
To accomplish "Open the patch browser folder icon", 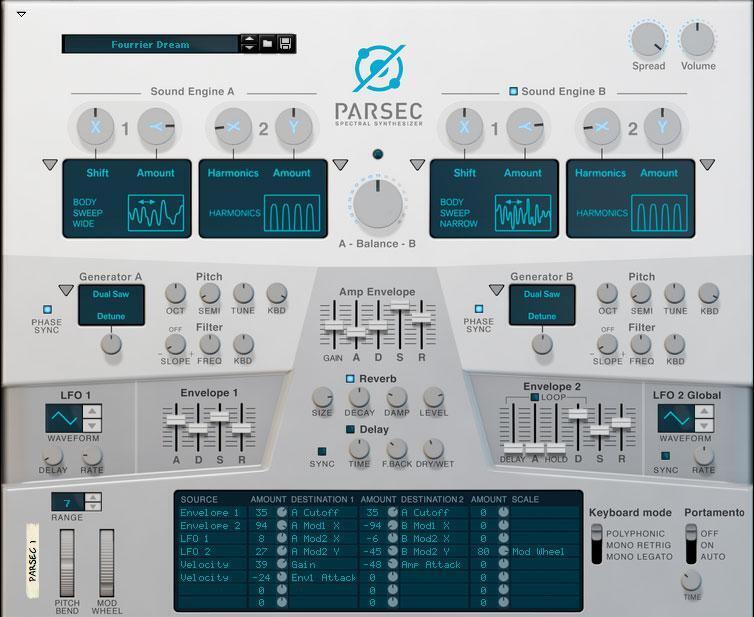I will tap(268, 44).
